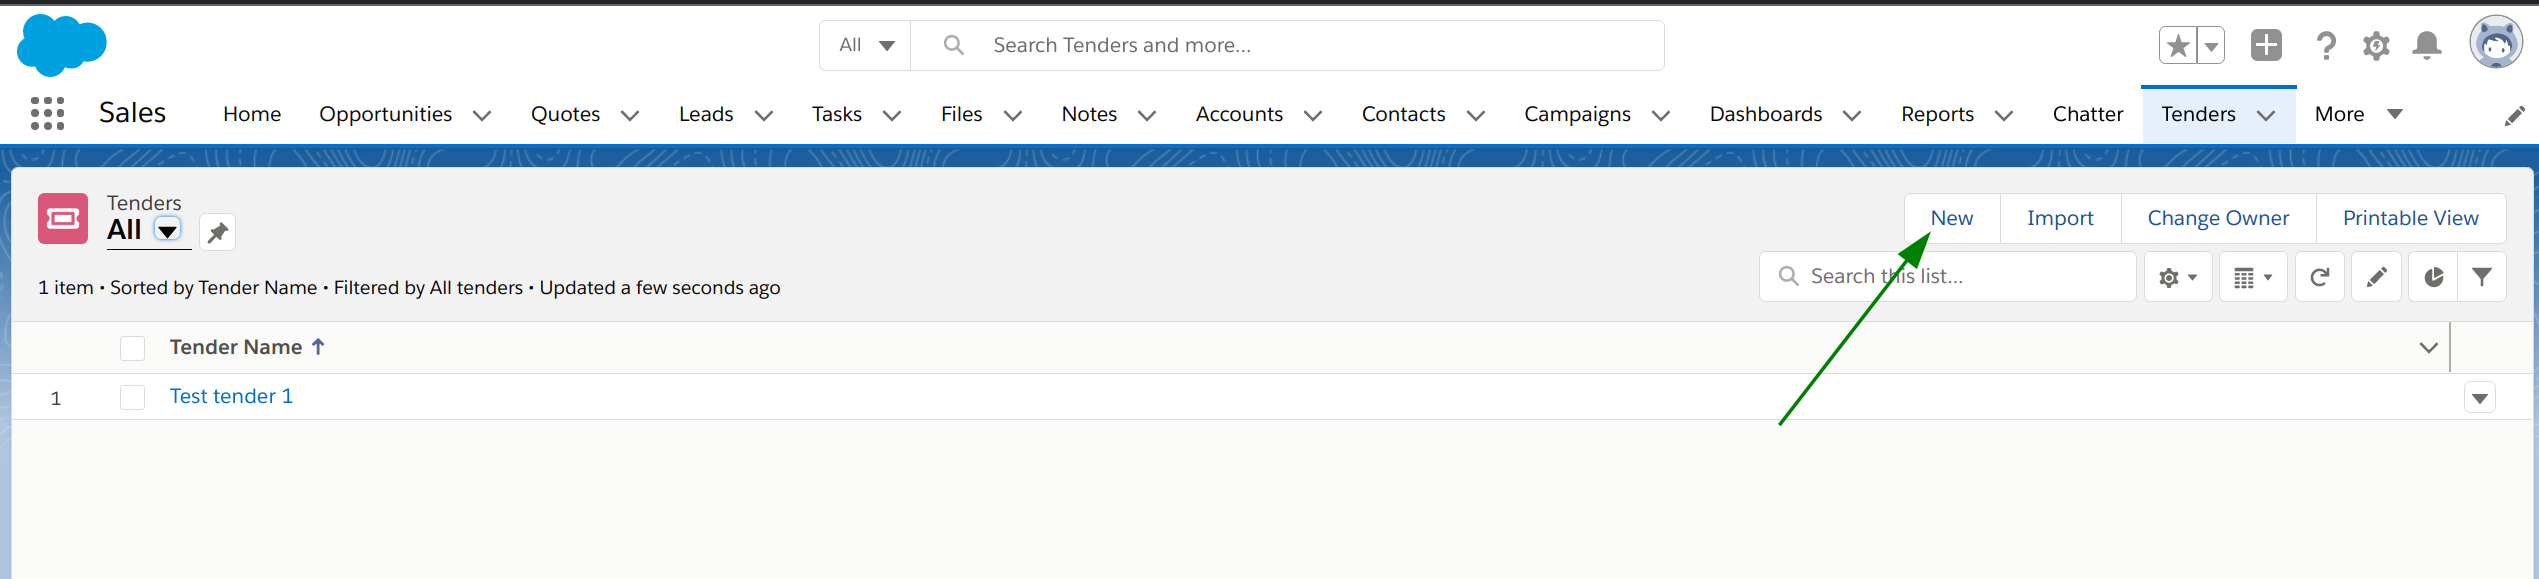
Task: Select the checkbox for Test tender 1
Action: tap(132, 396)
